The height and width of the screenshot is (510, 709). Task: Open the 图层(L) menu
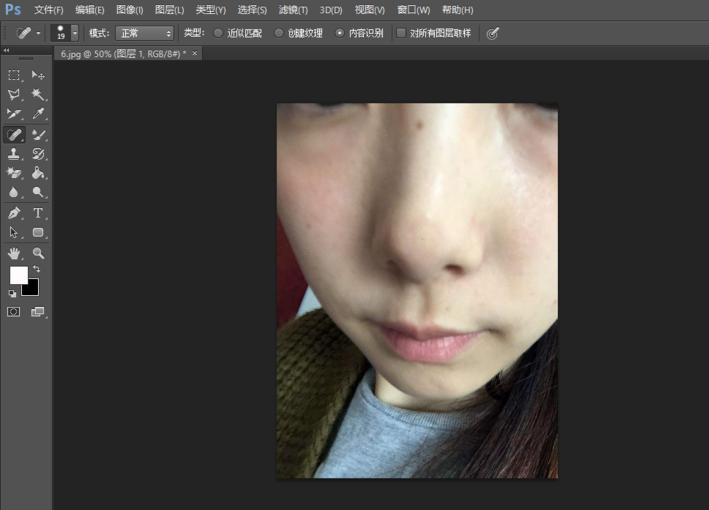pyautogui.click(x=170, y=10)
